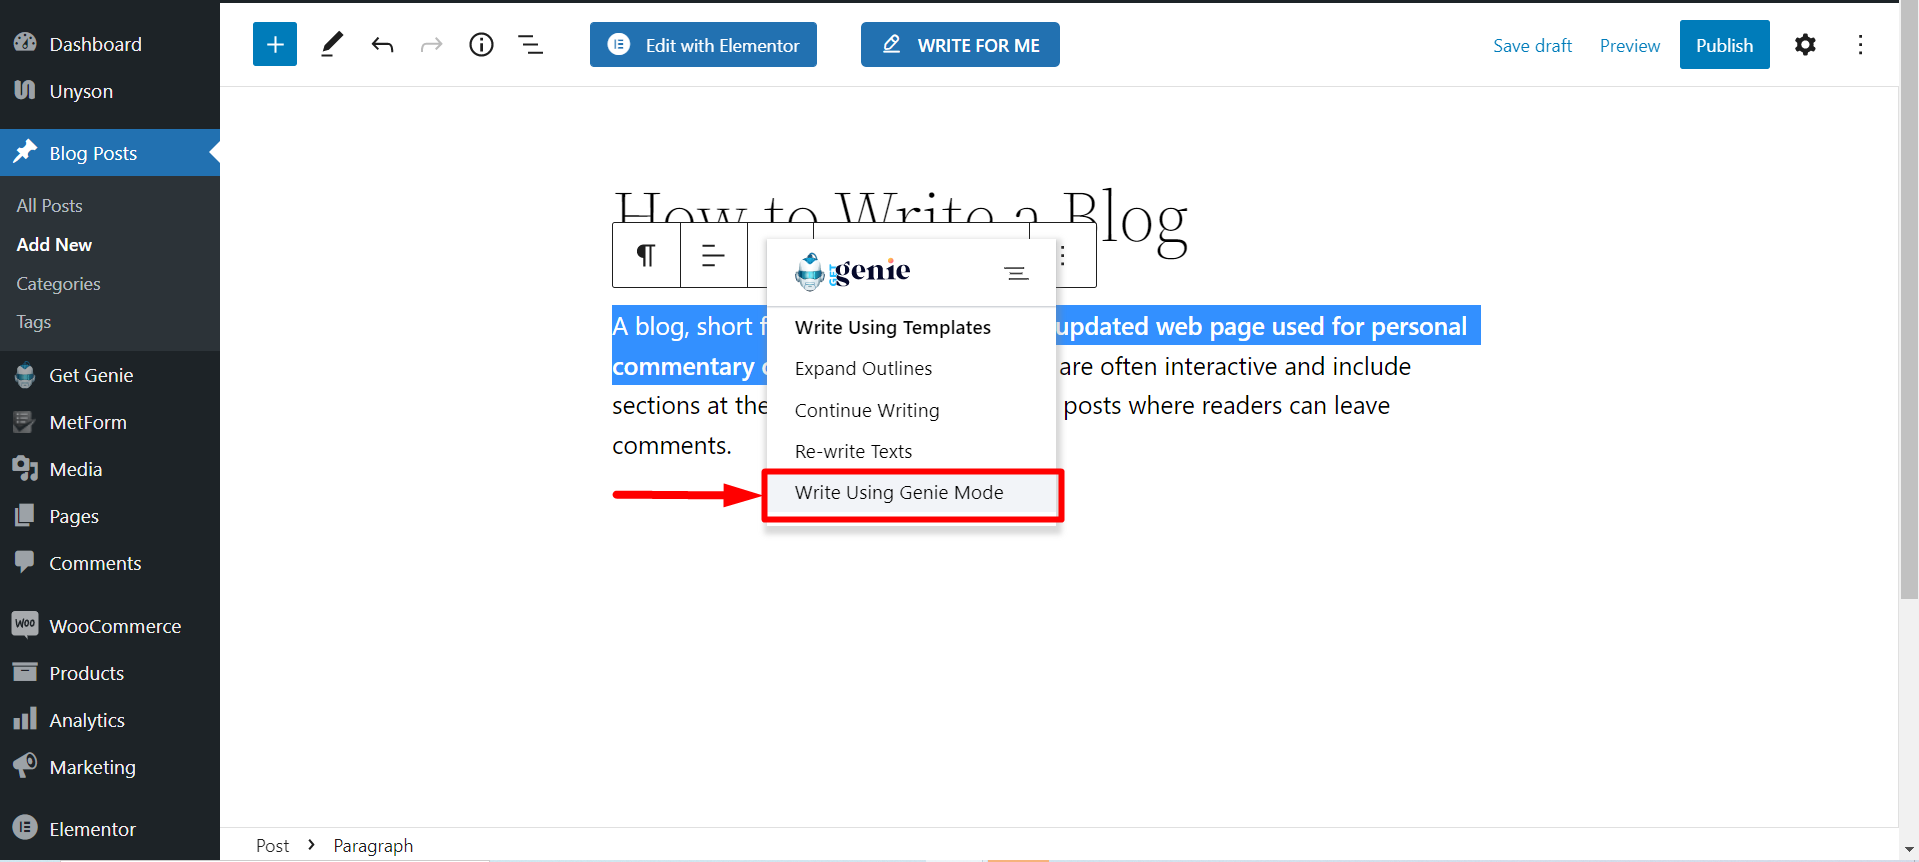The width and height of the screenshot is (1919, 862).
Task: Click Save draft
Action: point(1532,45)
